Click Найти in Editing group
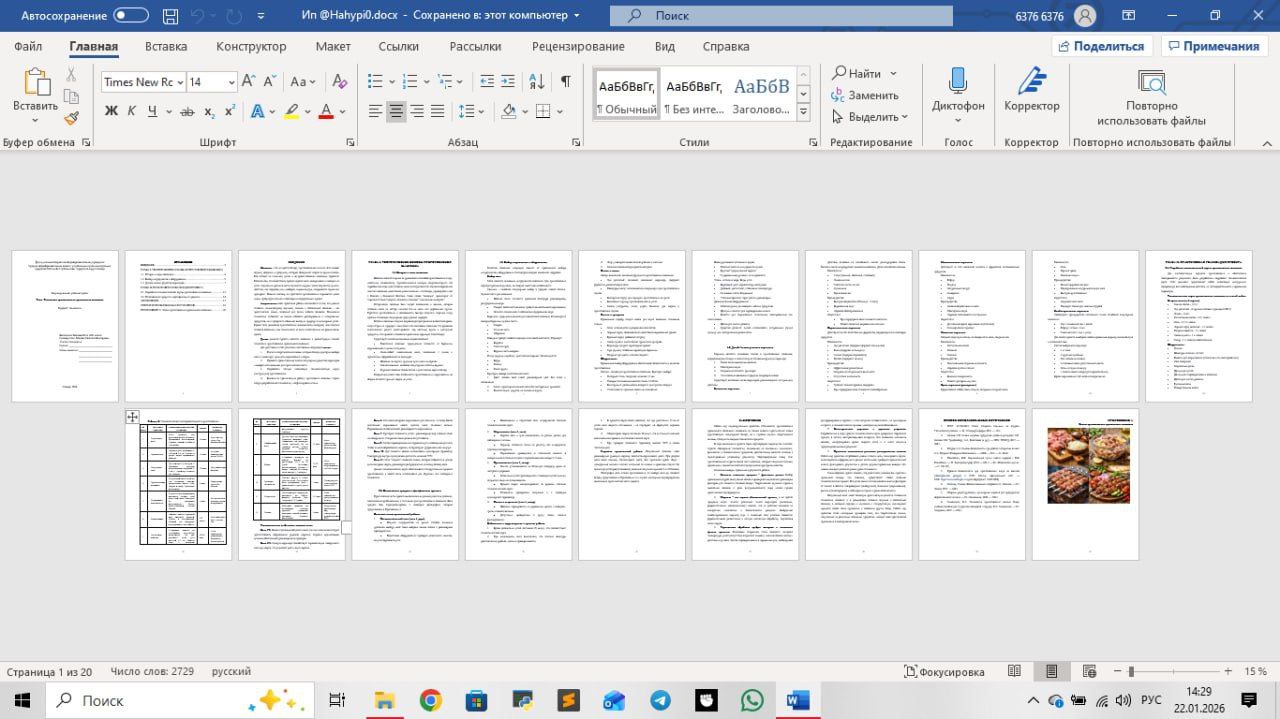The width and height of the screenshot is (1280, 719). coord(863,73)
